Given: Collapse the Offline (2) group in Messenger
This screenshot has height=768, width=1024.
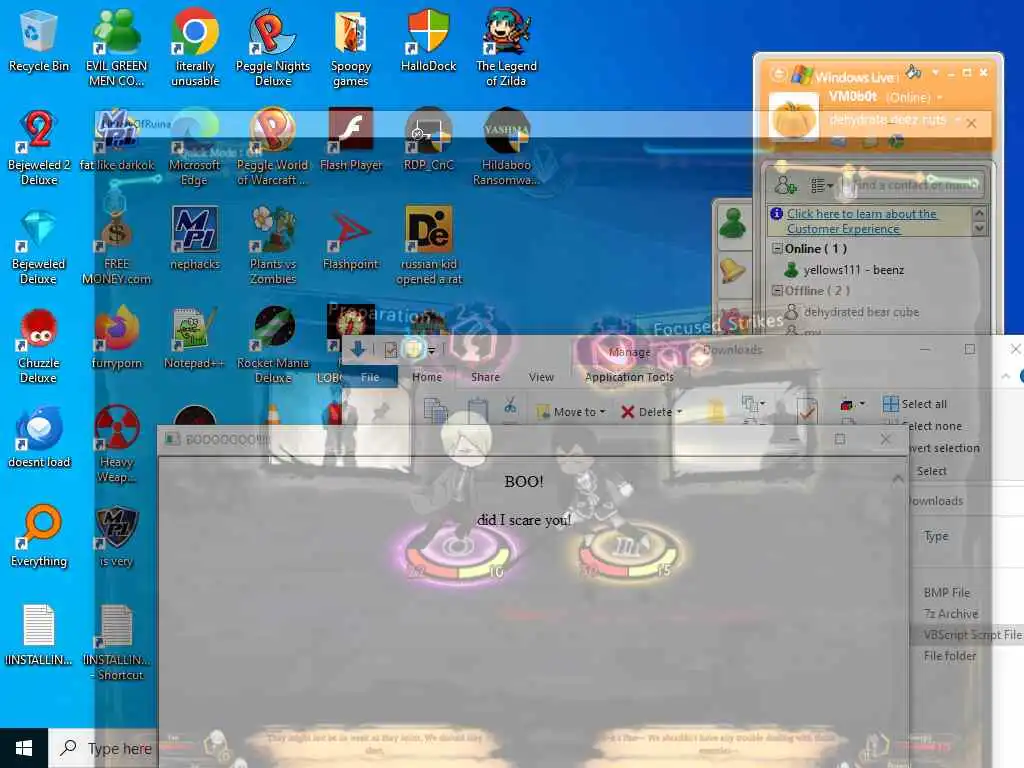Looking at the screenshot, I should [x=776, y=290].
